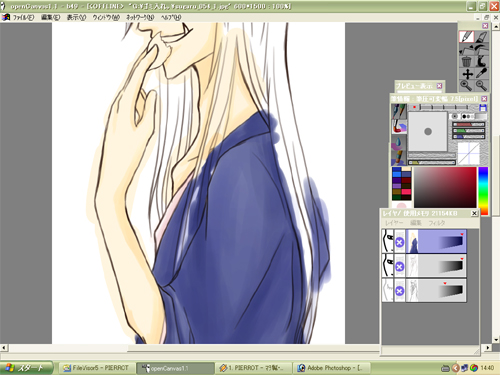Toggle the bottom layer eye visibility
Image resolution: width=500 pixels, height=375 pixels.
[x=388, y=290]
